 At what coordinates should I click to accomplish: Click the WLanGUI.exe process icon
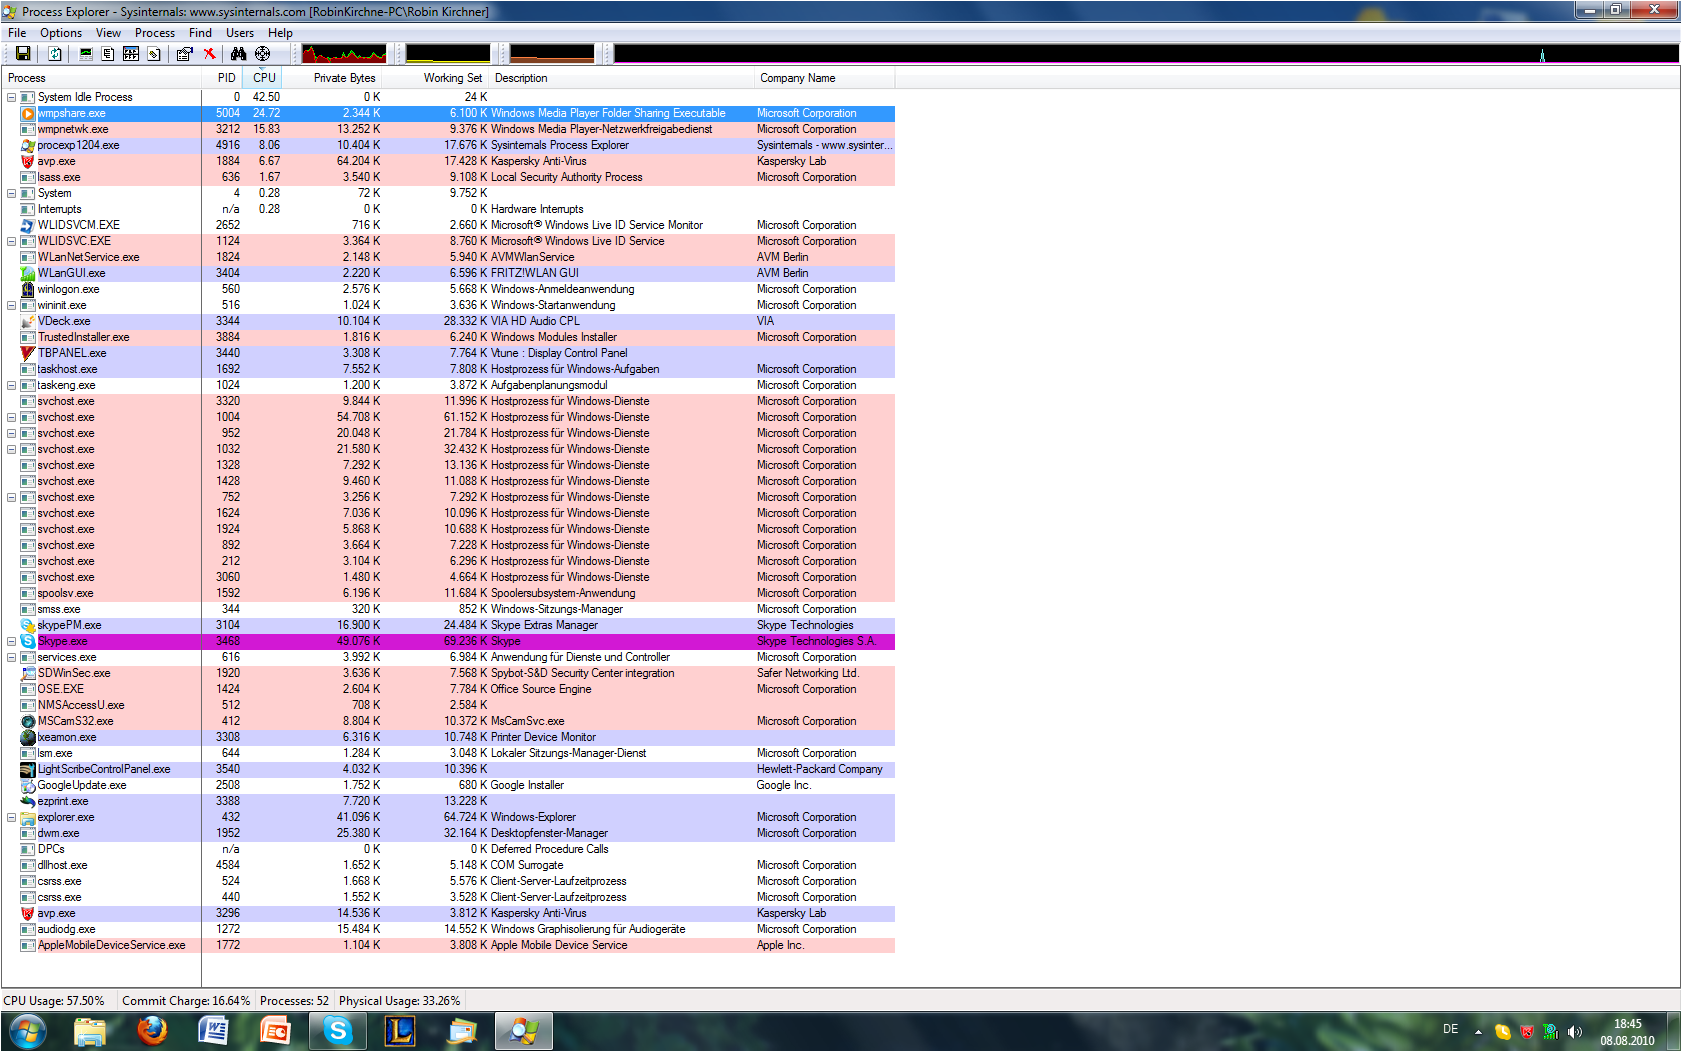28,274
